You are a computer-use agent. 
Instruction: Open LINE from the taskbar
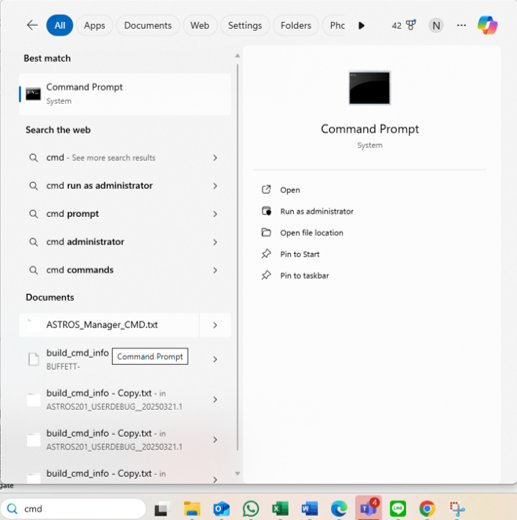point(398,509)
